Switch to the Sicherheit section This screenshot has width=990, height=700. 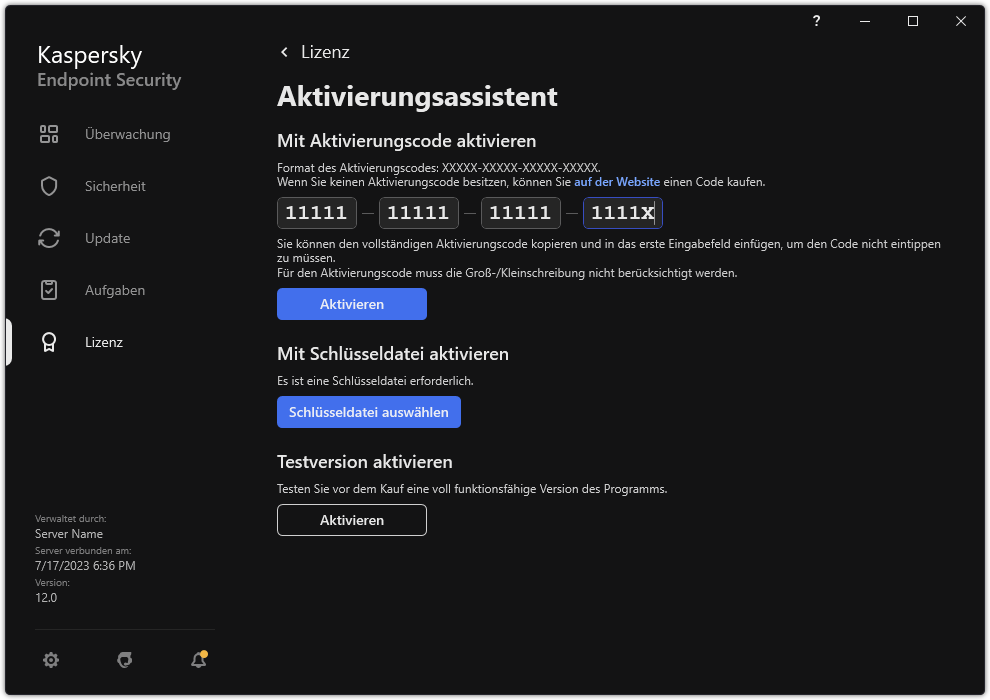click(113, 186)
